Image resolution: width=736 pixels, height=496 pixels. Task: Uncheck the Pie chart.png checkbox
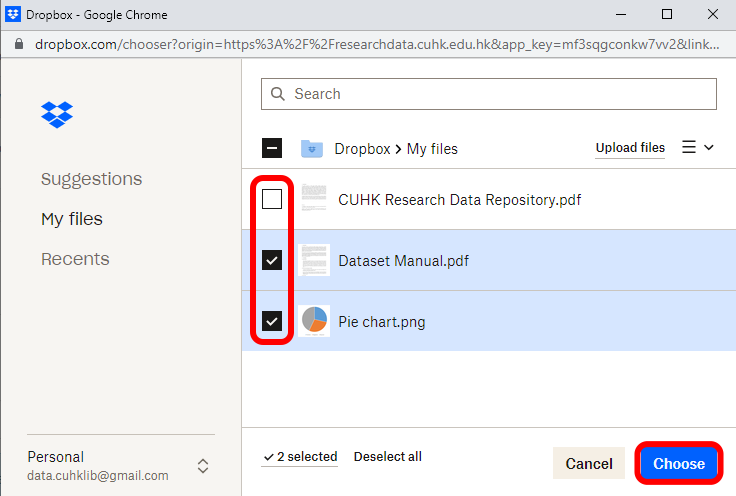pyautogui.click(x=272, y=321)
